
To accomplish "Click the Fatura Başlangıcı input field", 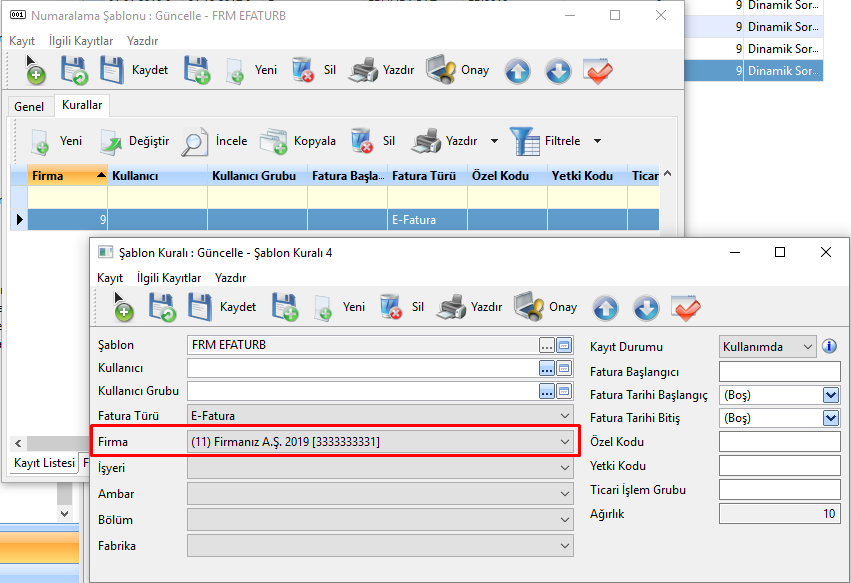I will pos(779,372).
